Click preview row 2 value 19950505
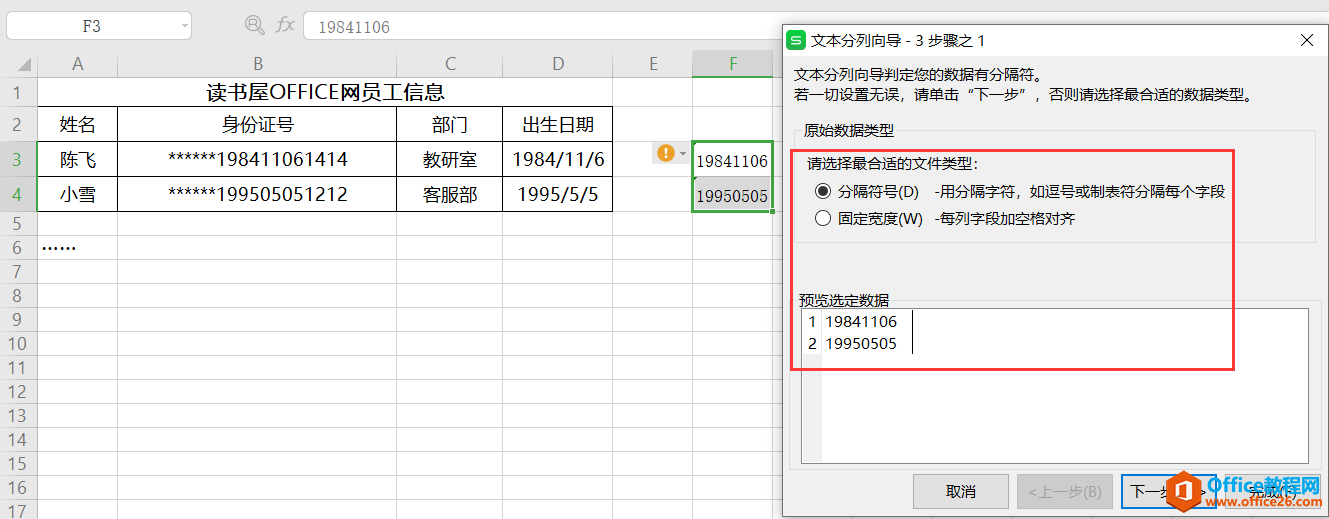 [x=861, y=344]
